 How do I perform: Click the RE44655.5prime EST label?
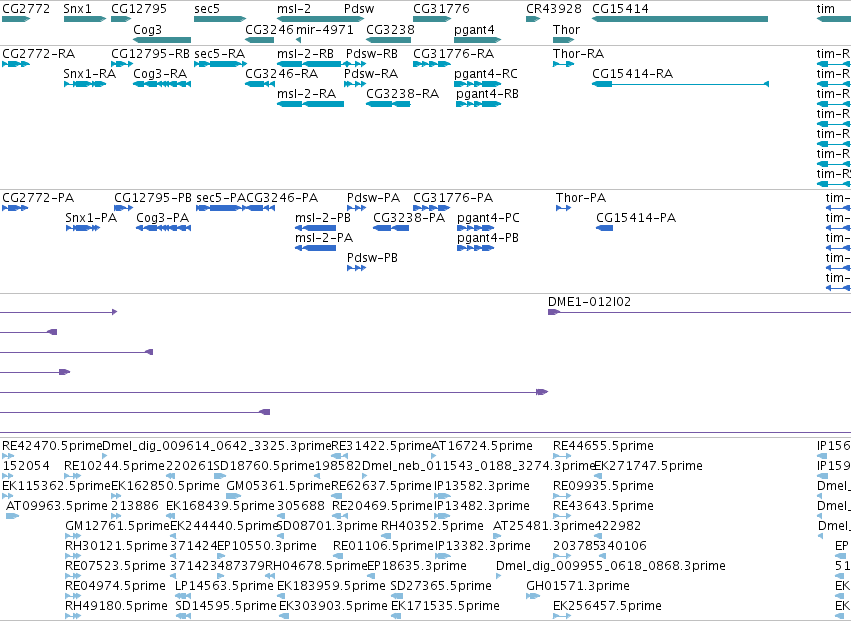pos(604,446)
